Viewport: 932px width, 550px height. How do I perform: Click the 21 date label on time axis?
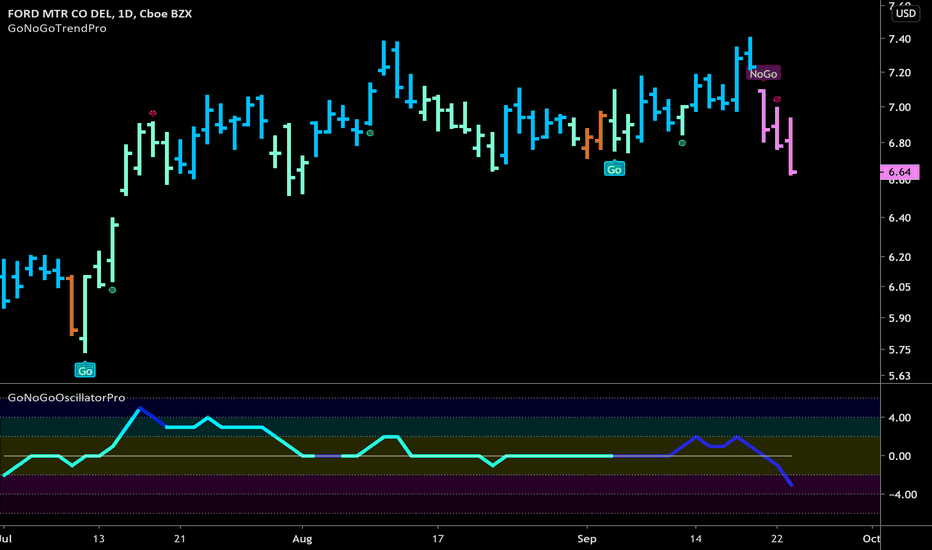(x=180, y=539)
